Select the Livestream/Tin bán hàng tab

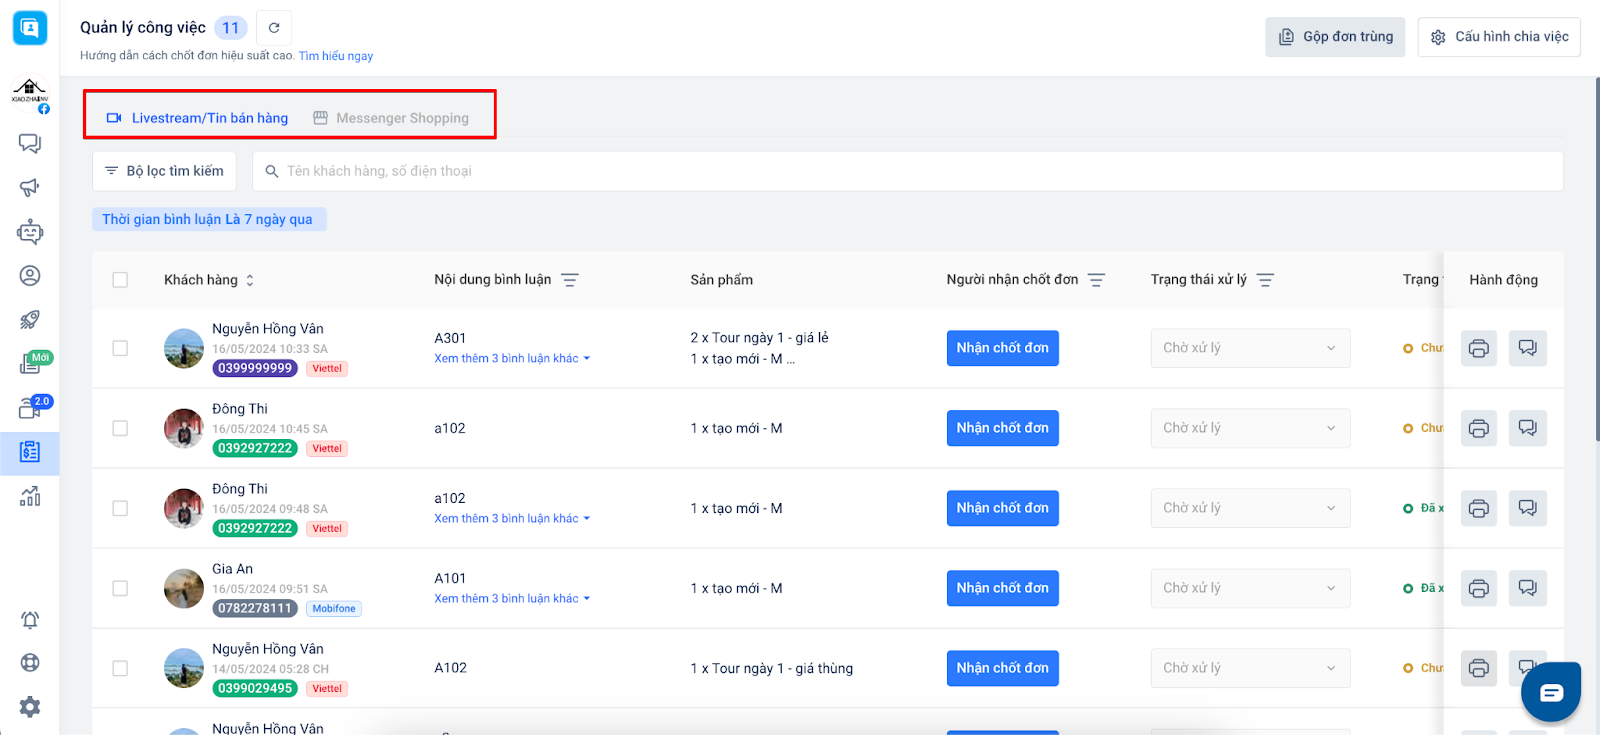pyautogui.click(x=198, y=118)
